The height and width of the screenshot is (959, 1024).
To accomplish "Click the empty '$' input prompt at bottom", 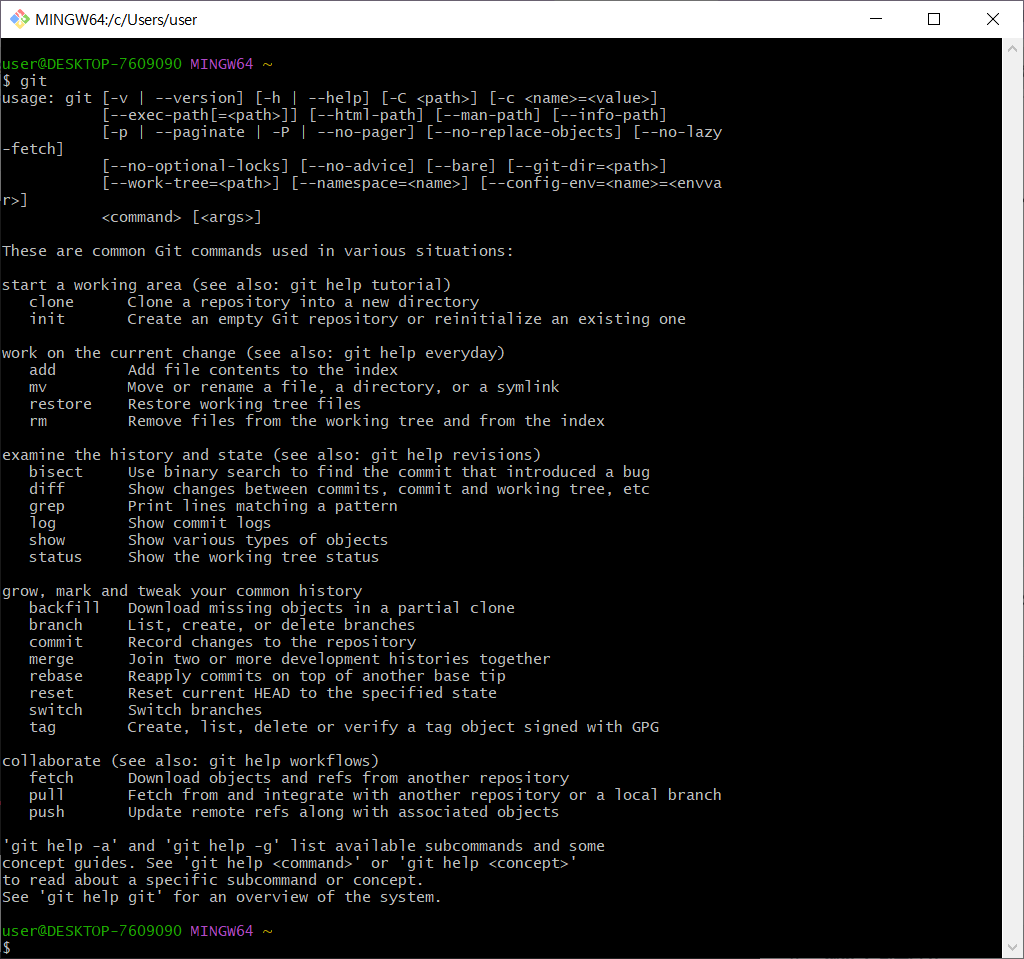I will [7, 947].
